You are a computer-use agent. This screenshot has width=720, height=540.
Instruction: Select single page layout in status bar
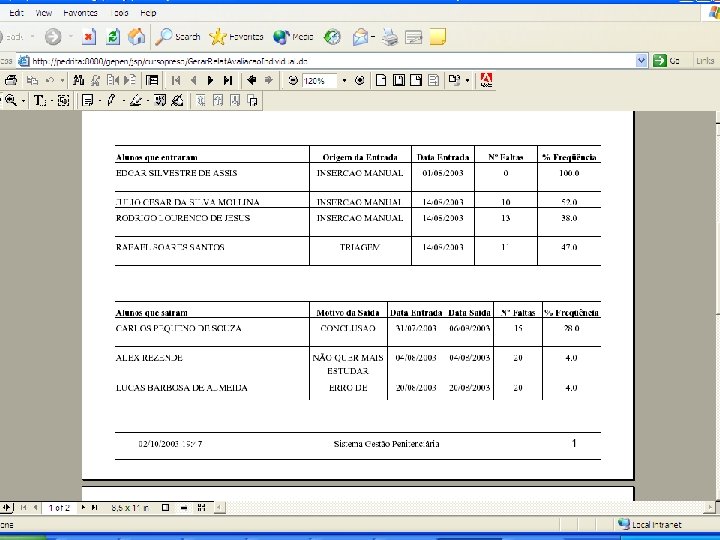tap(165, 507)
